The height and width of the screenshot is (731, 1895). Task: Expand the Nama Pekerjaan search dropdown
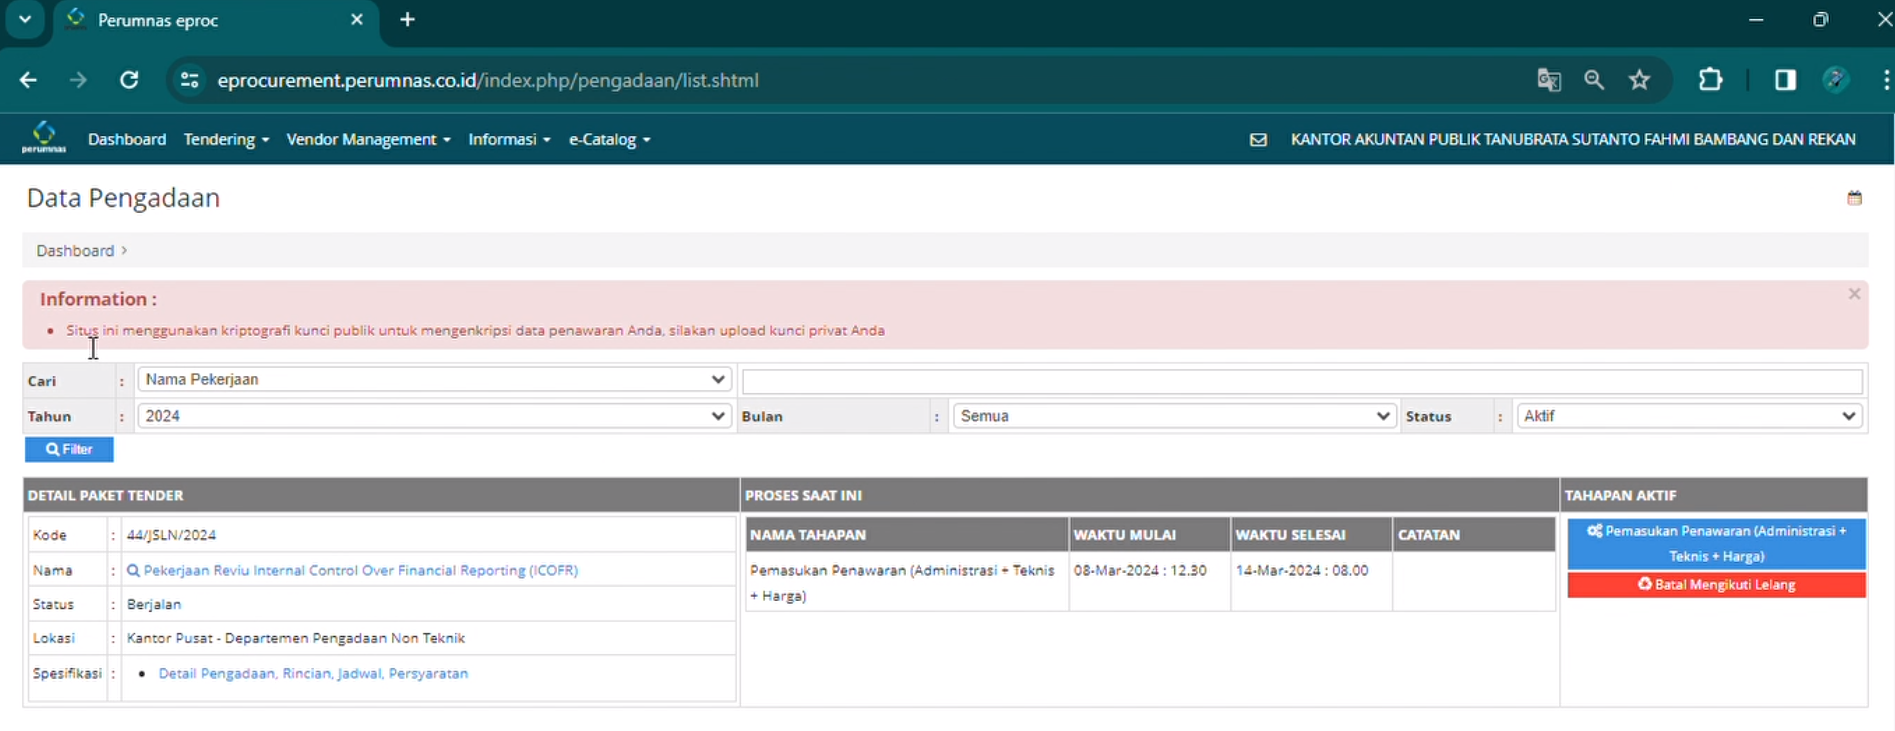coord(434,380)
